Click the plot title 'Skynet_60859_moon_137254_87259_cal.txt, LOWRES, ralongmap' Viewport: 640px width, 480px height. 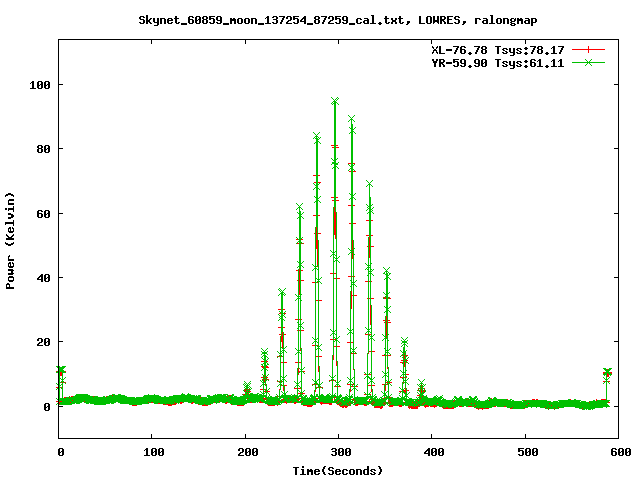click(338, 20)
